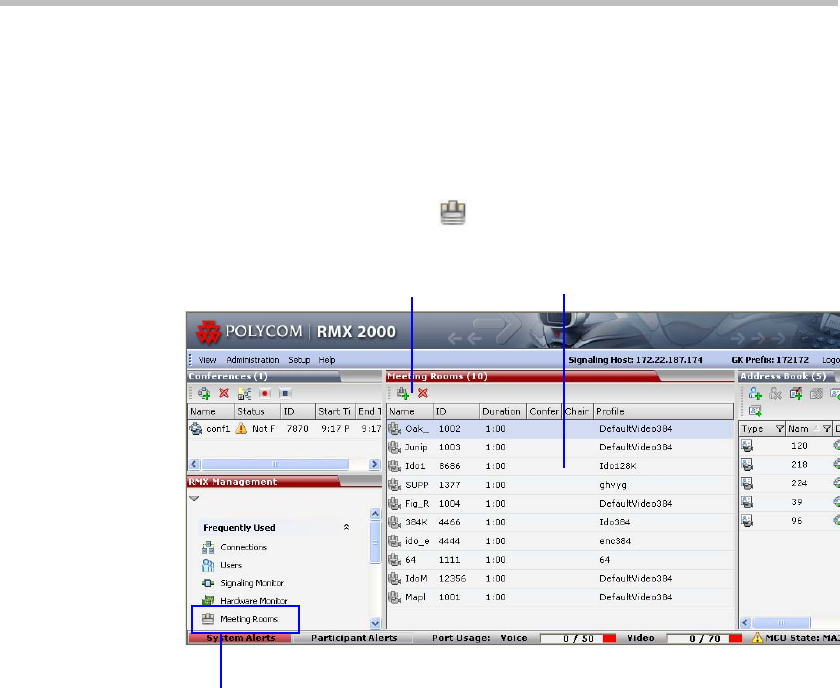Select Mapl meeting room row
The width and height of the screenshot is (840, 688).
click(x=560, y=597)
